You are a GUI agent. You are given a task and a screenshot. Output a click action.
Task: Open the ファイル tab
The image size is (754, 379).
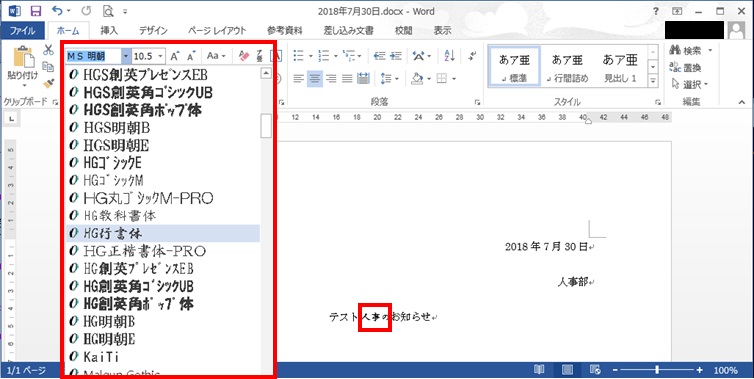tap(23, 30)
